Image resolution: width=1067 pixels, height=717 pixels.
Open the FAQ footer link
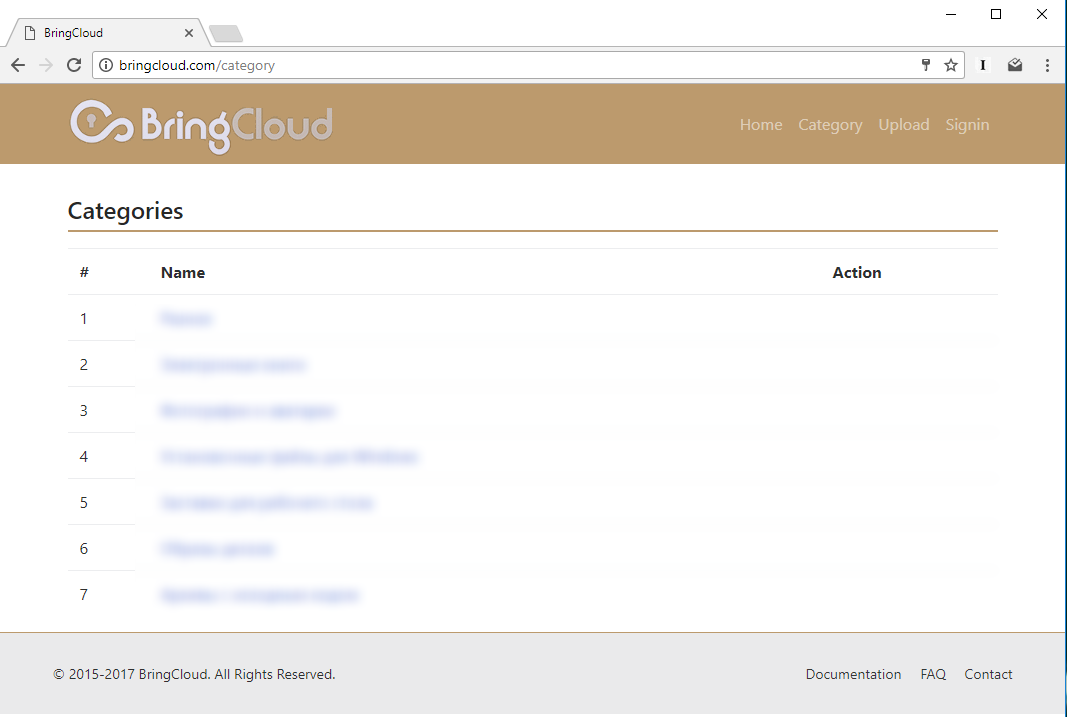pos(933,674)
